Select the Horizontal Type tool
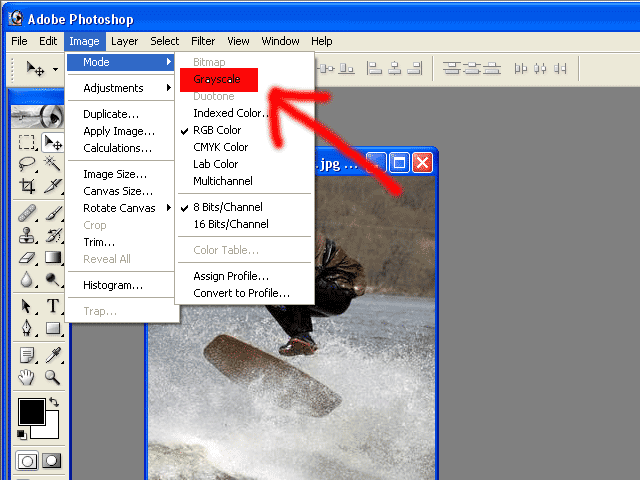 [52, 306]
